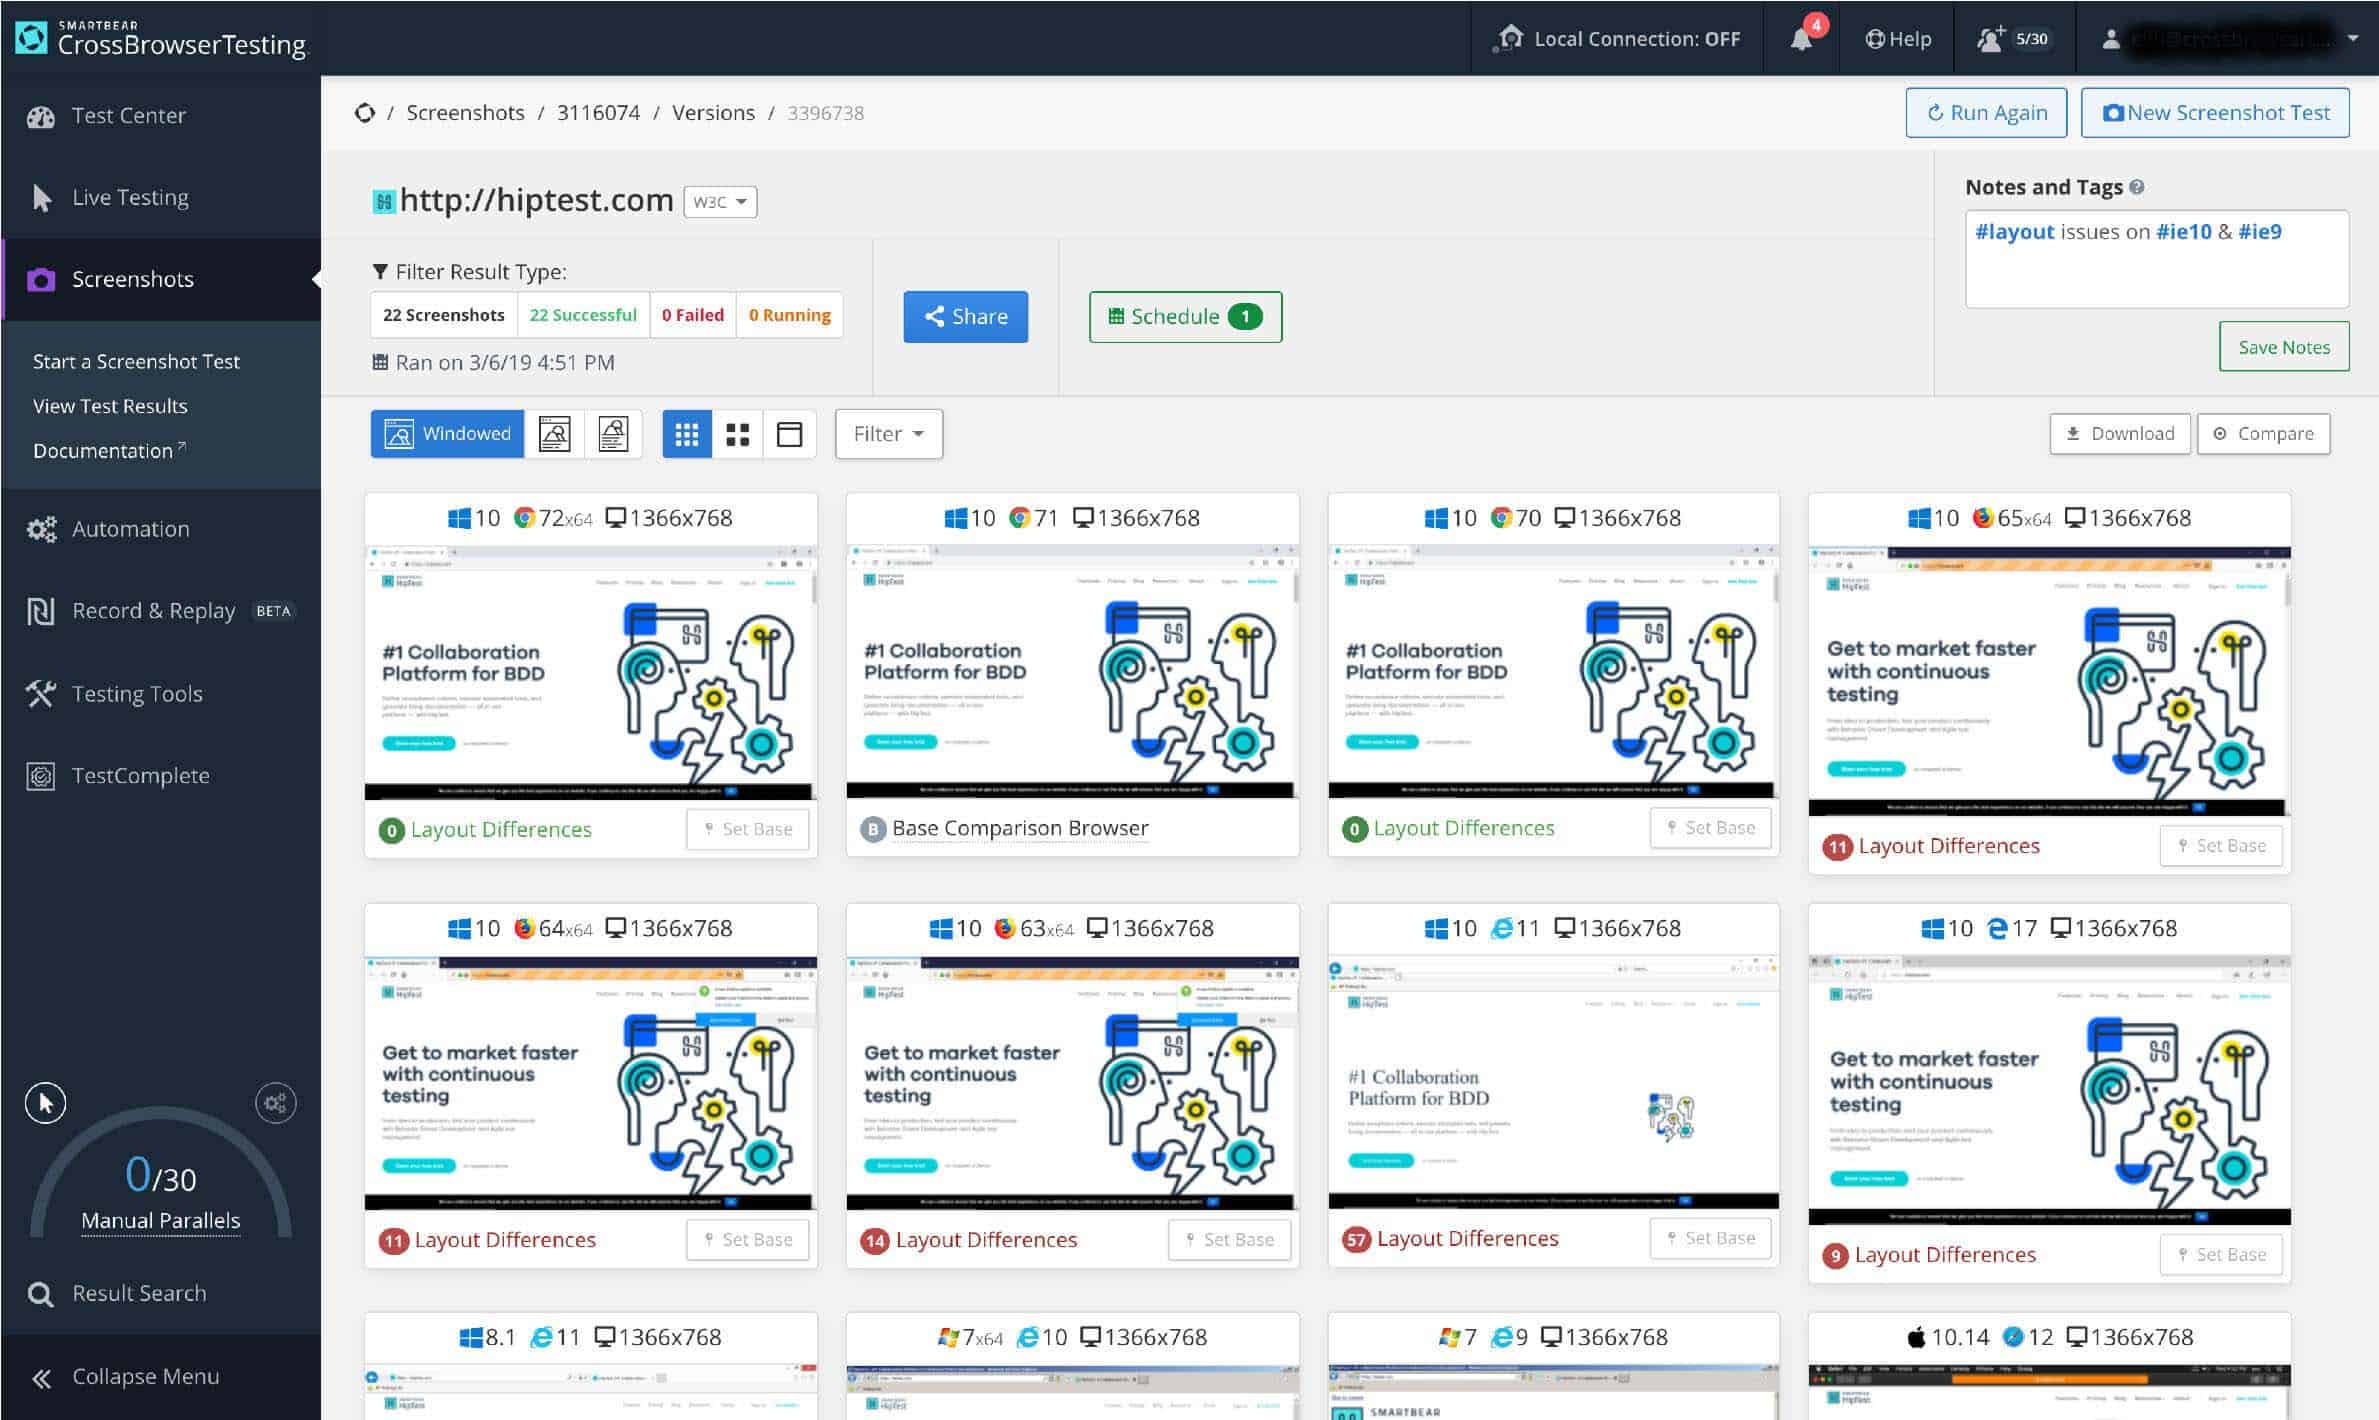This screenshot has height=1420, width=2379.
Task: Go to Automation in sidebar menu
Action: pos(130,529)
